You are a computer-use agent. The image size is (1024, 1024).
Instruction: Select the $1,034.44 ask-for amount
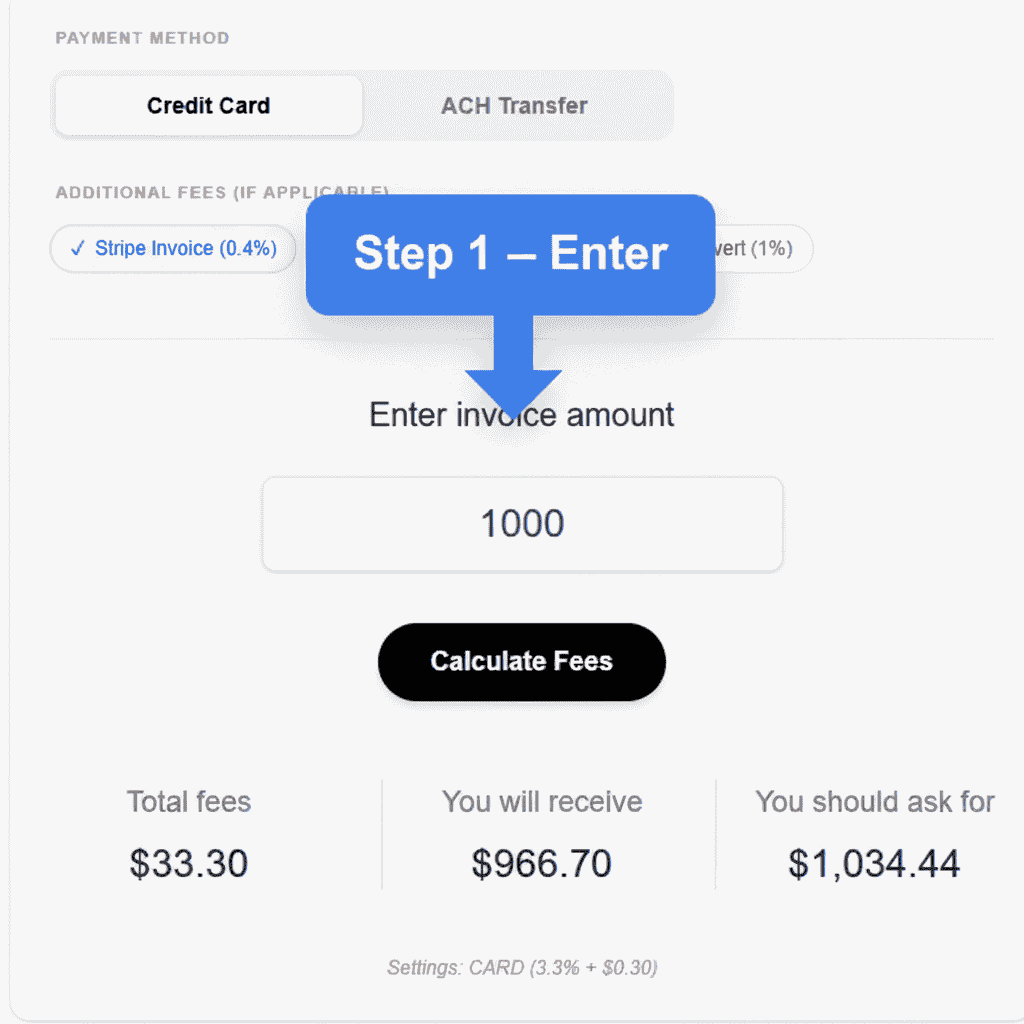(874, 863)
